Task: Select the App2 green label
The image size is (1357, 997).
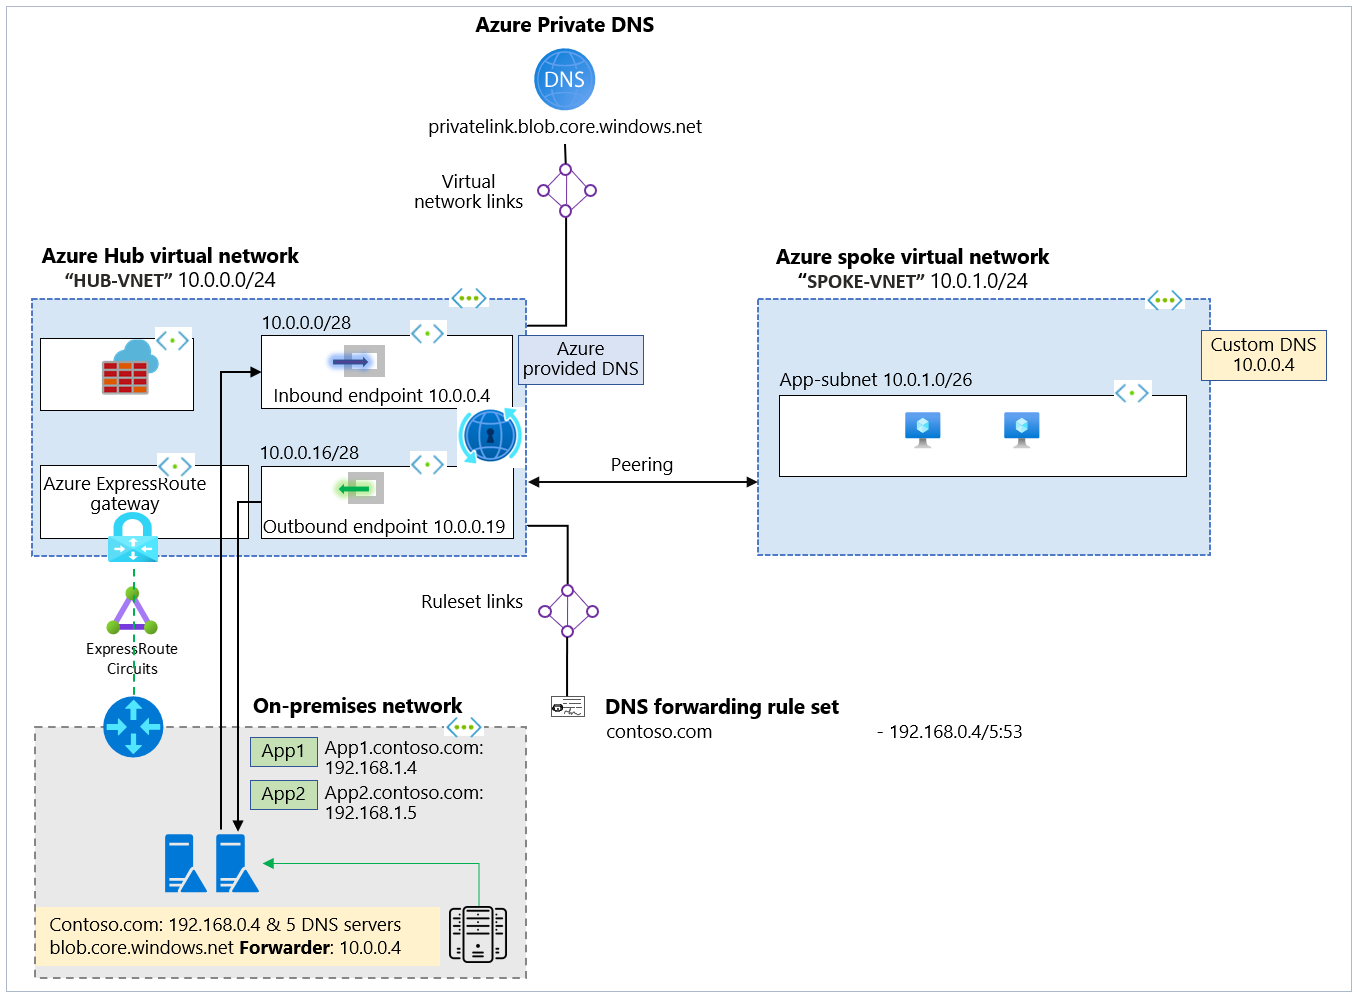Action: [283, 794]
